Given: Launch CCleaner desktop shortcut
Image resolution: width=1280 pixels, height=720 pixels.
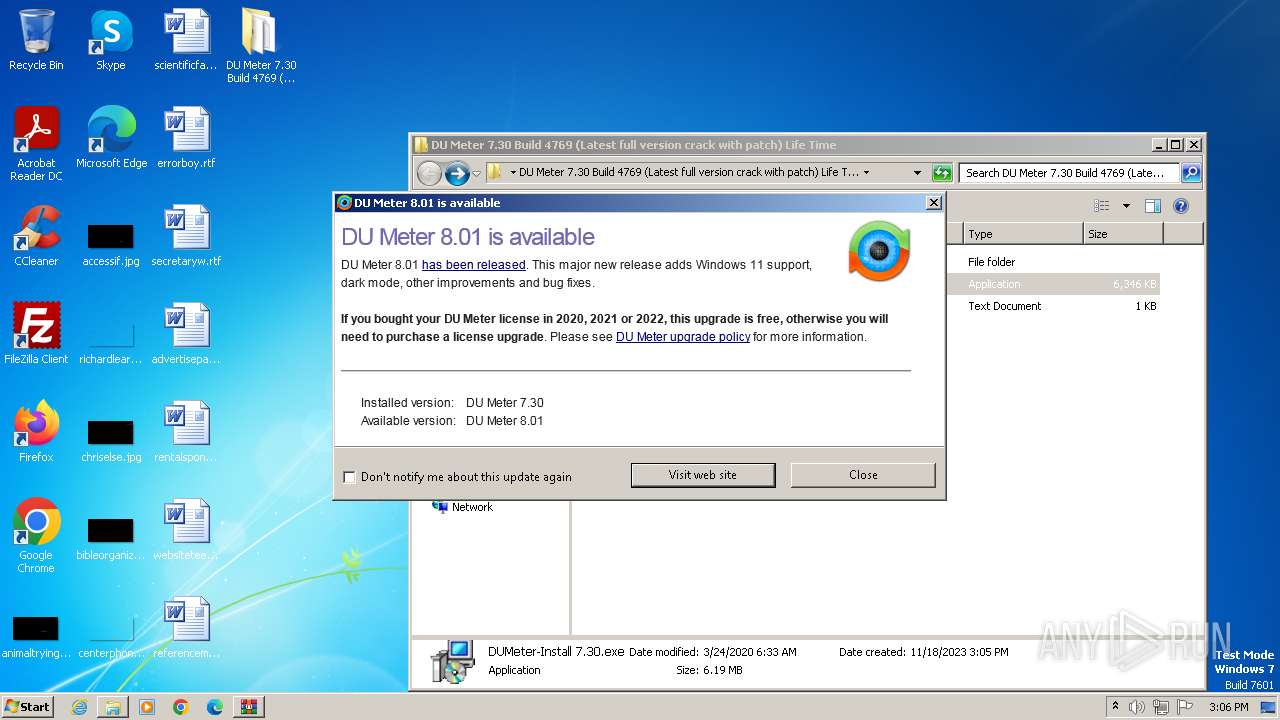Looking at the screenshot, I should 36,236.
